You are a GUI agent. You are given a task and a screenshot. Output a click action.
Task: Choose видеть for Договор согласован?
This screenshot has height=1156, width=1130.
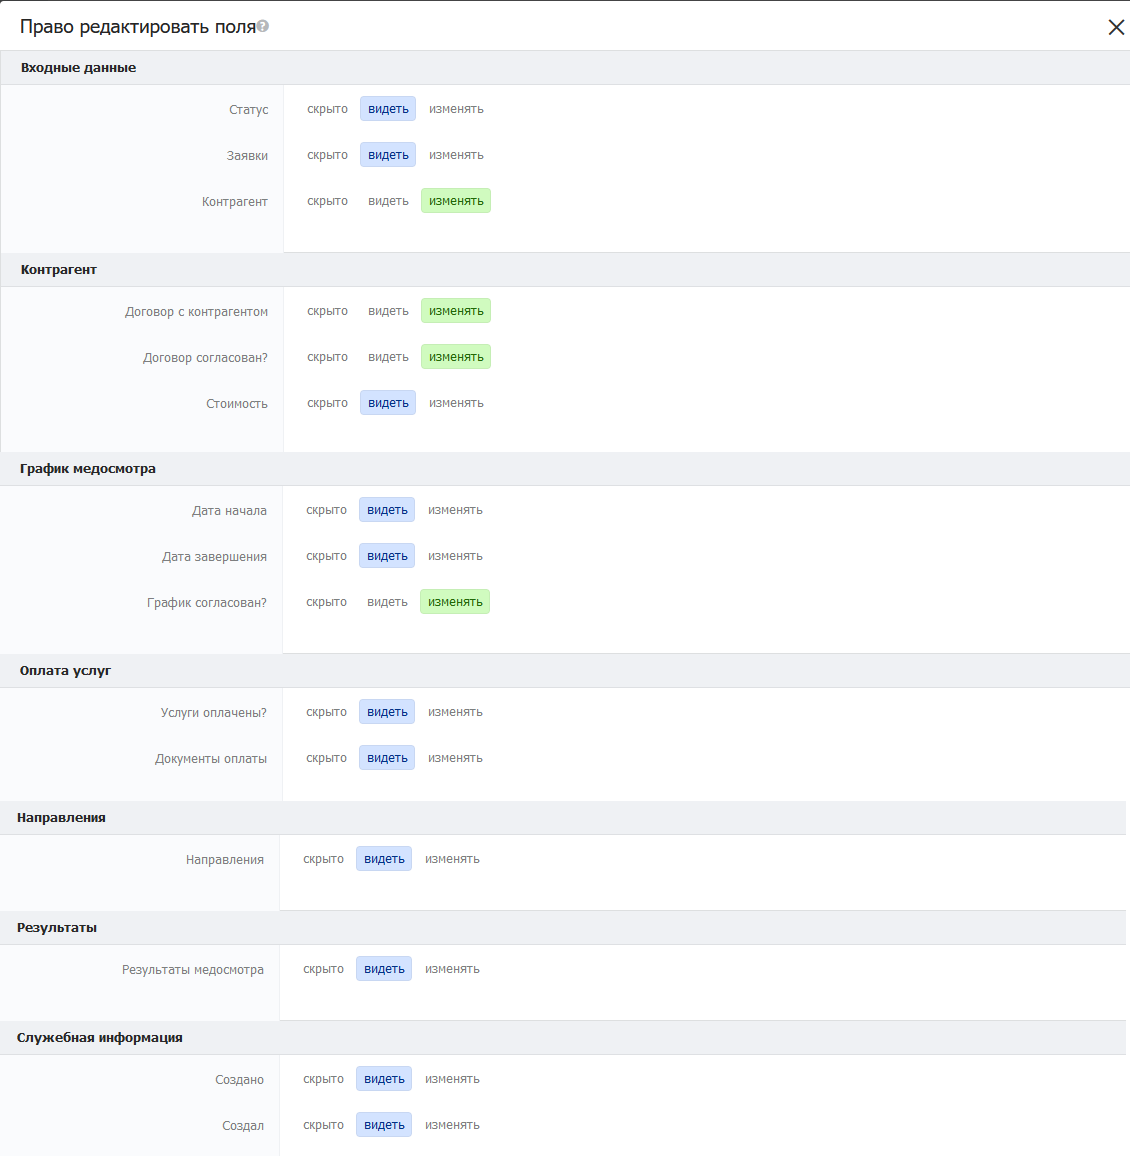388,357
